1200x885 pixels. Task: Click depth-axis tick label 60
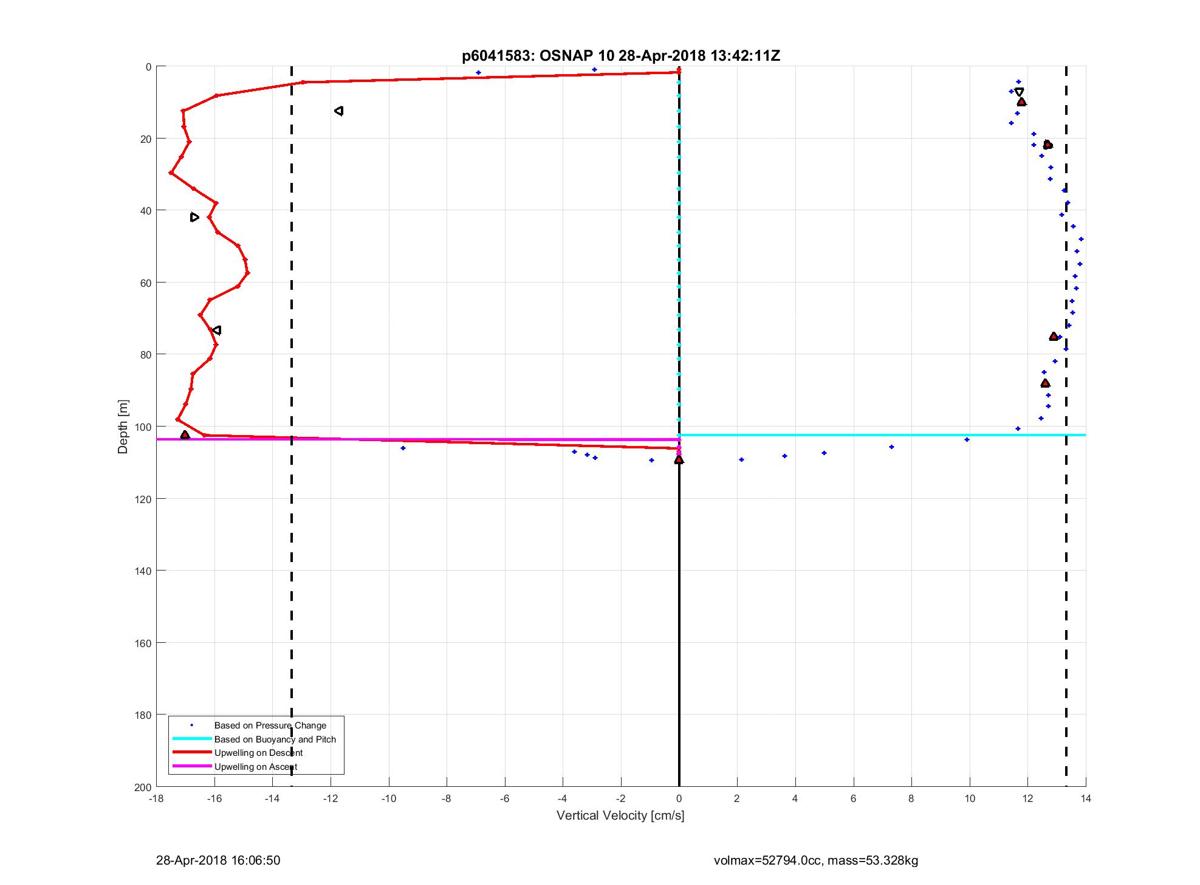pyautogui.click(x=145, y=283)
